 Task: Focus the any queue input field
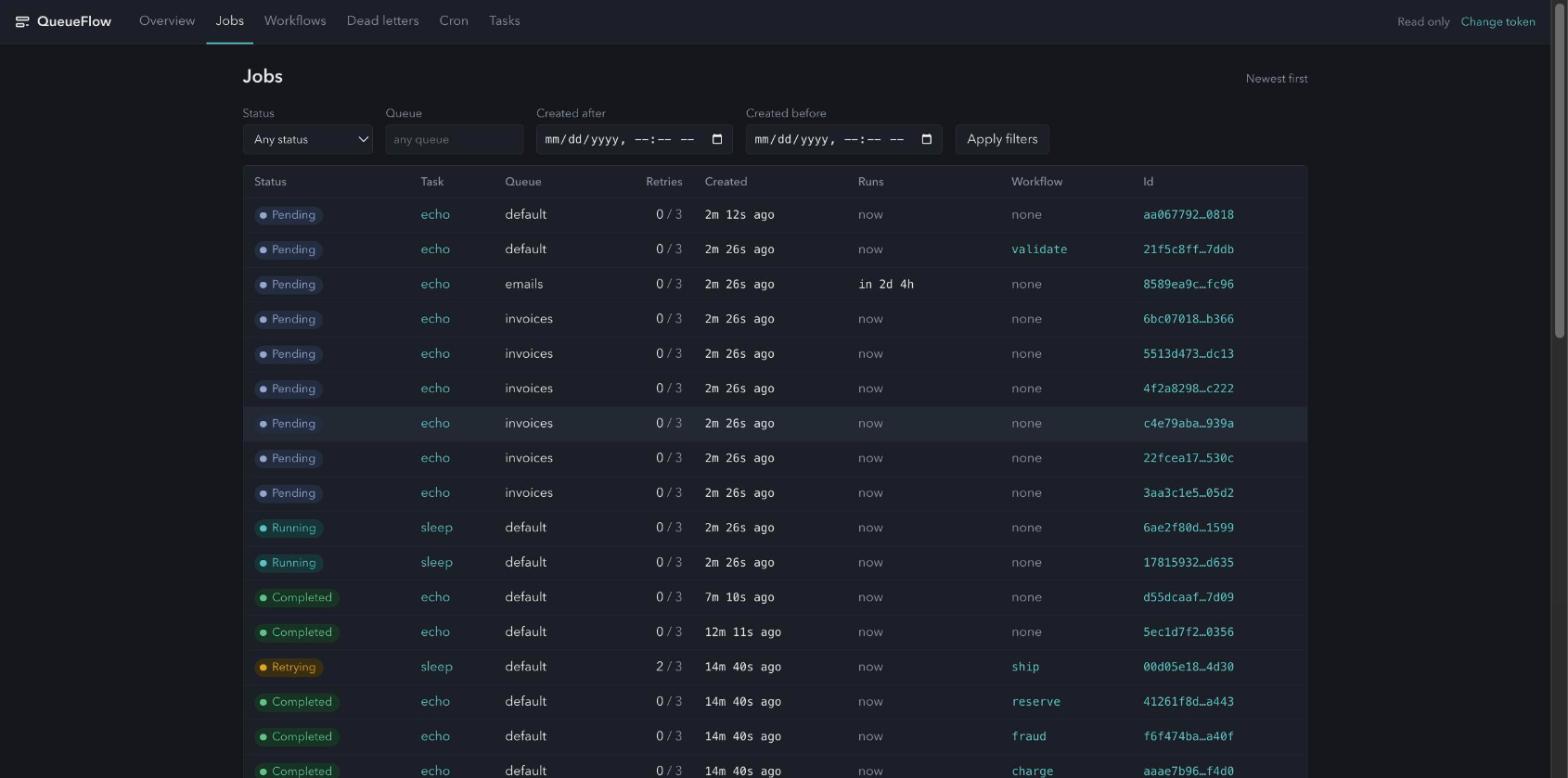click(x=454, y=139)
